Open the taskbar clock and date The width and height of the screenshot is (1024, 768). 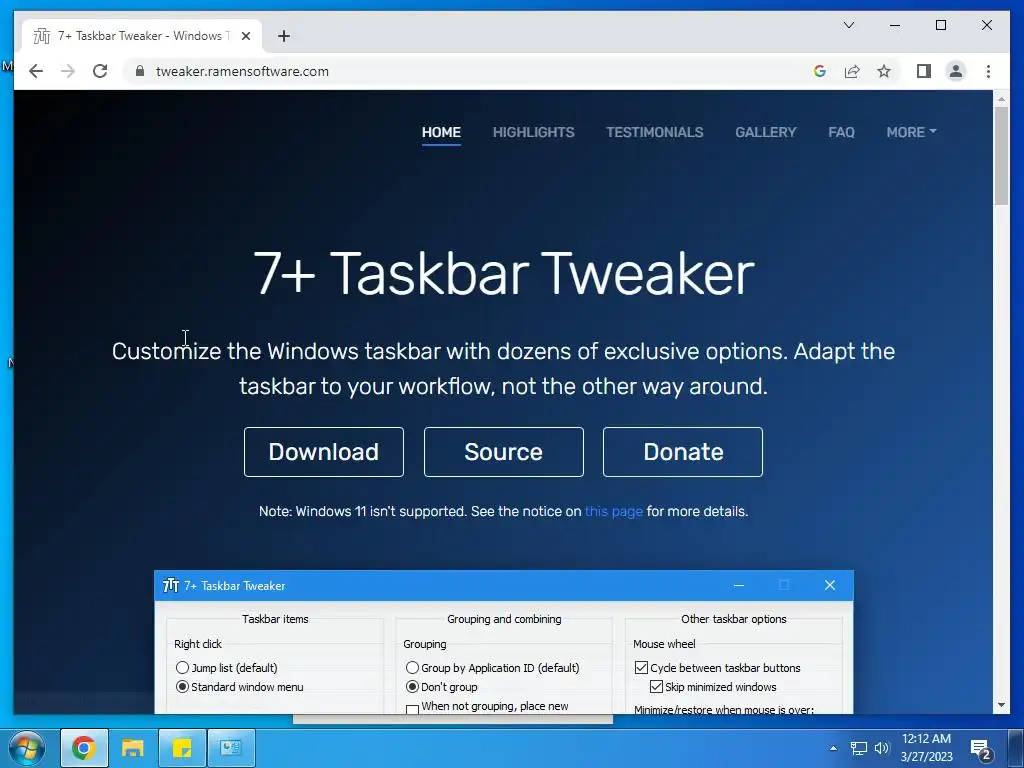(927, 748)
